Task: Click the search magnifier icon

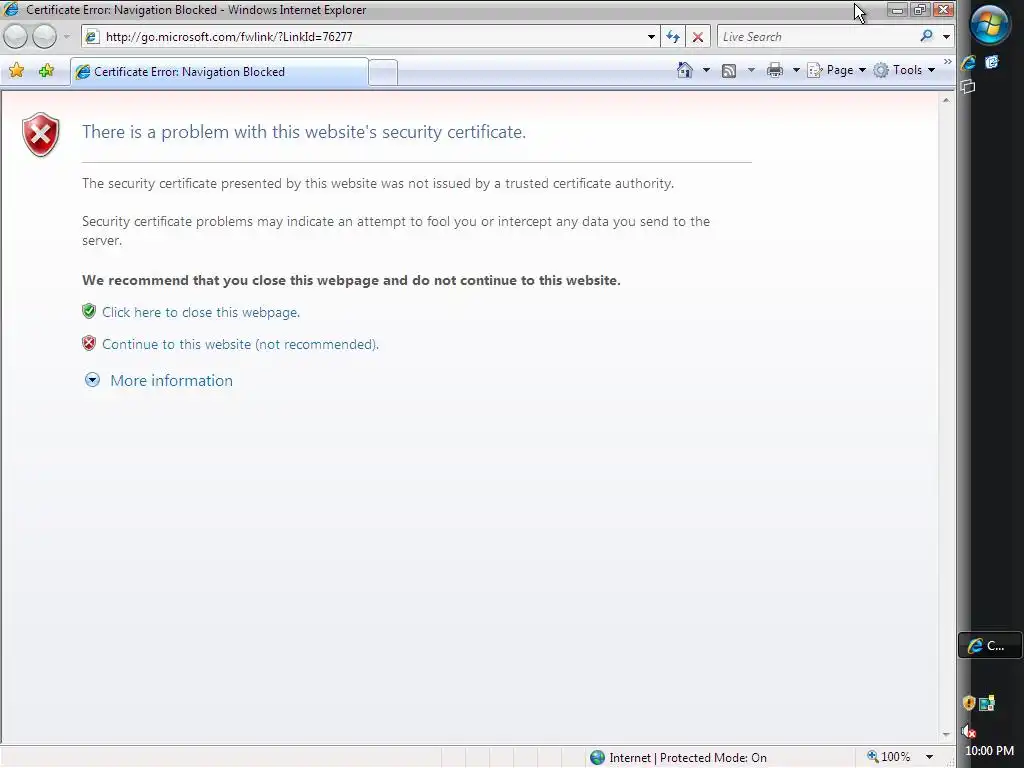Action: click(x=926, y=37)
